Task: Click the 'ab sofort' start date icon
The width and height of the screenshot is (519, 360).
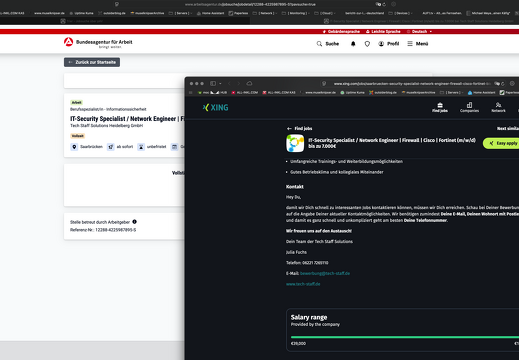Action: click(110, 147)
